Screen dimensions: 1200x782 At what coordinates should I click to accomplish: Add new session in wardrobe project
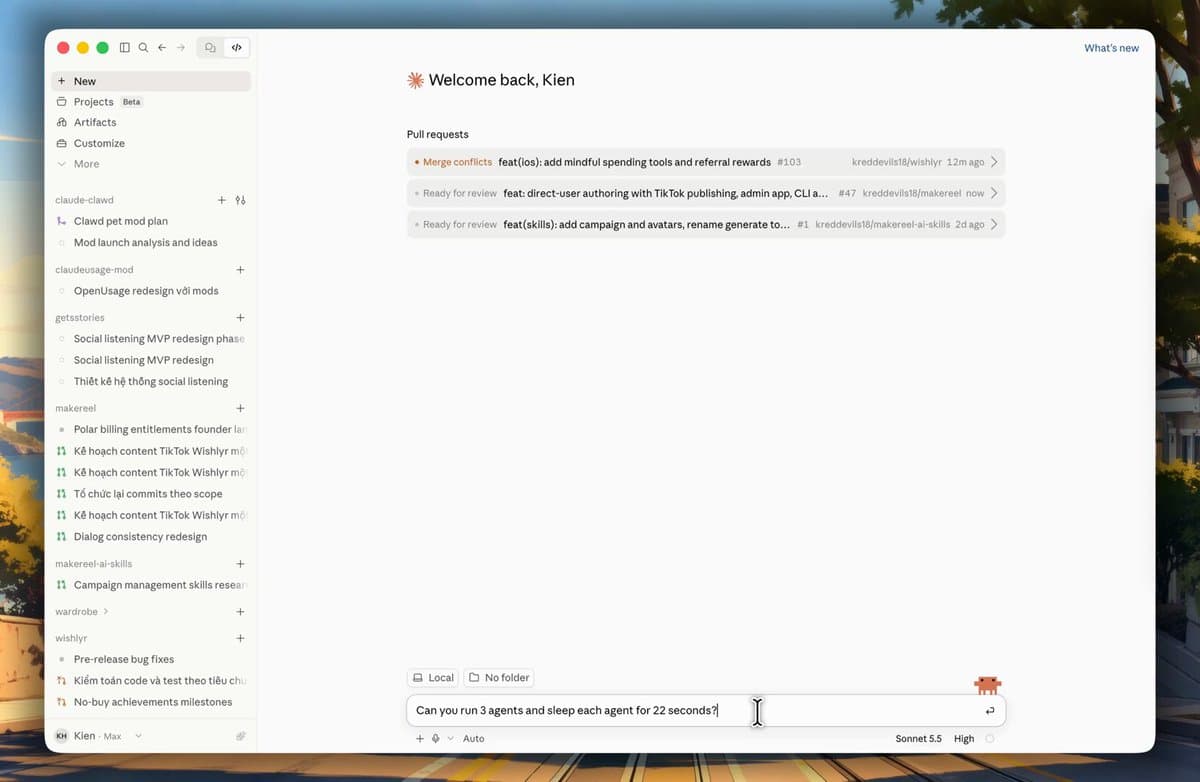click(x=240, y=612)
